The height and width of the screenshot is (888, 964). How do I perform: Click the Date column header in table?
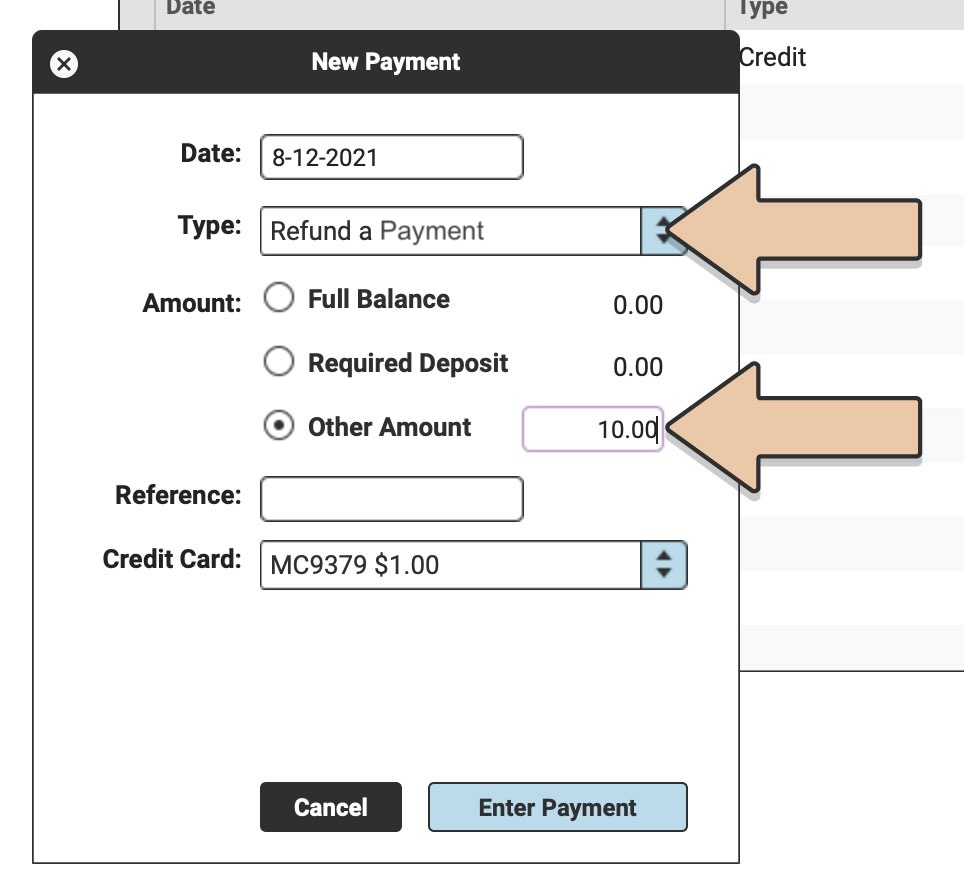point(190,9)
